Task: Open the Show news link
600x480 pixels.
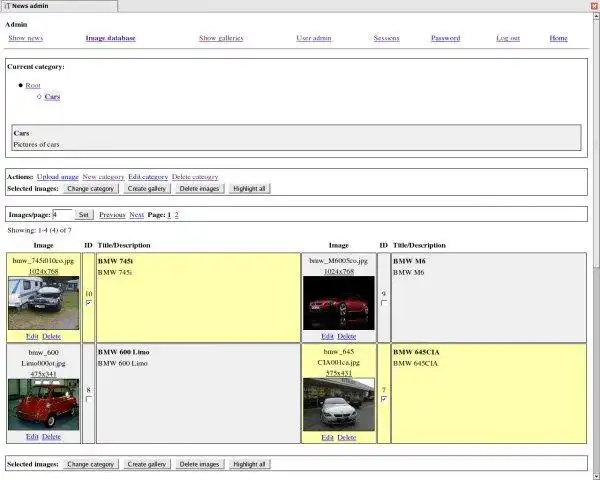Action: point(26,38)
